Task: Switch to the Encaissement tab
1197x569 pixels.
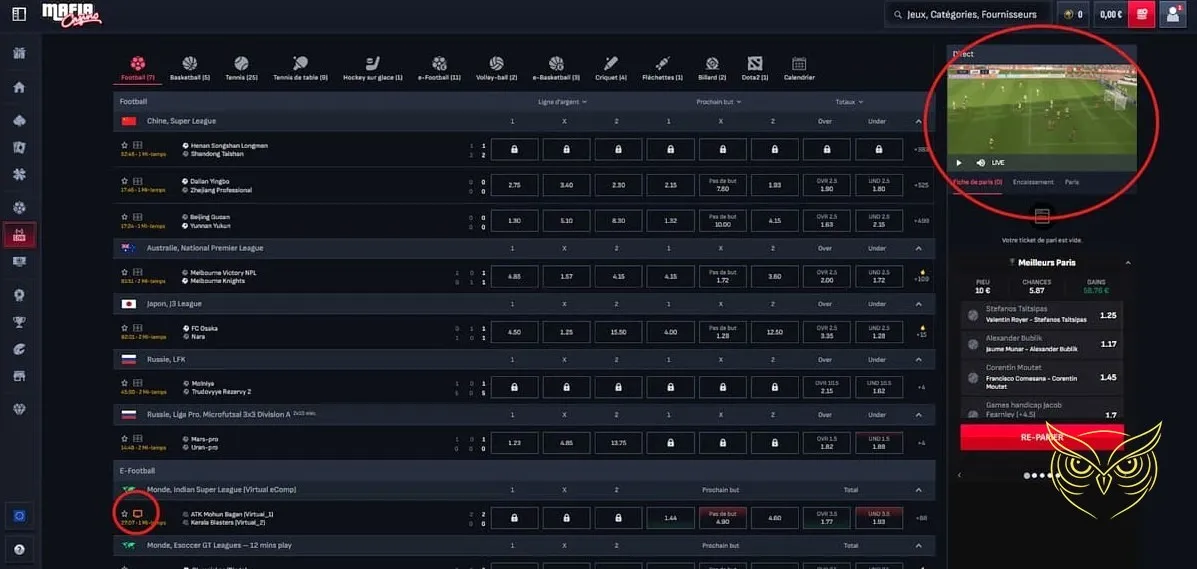Action: pyautogui.click(x=1032, y=182)
